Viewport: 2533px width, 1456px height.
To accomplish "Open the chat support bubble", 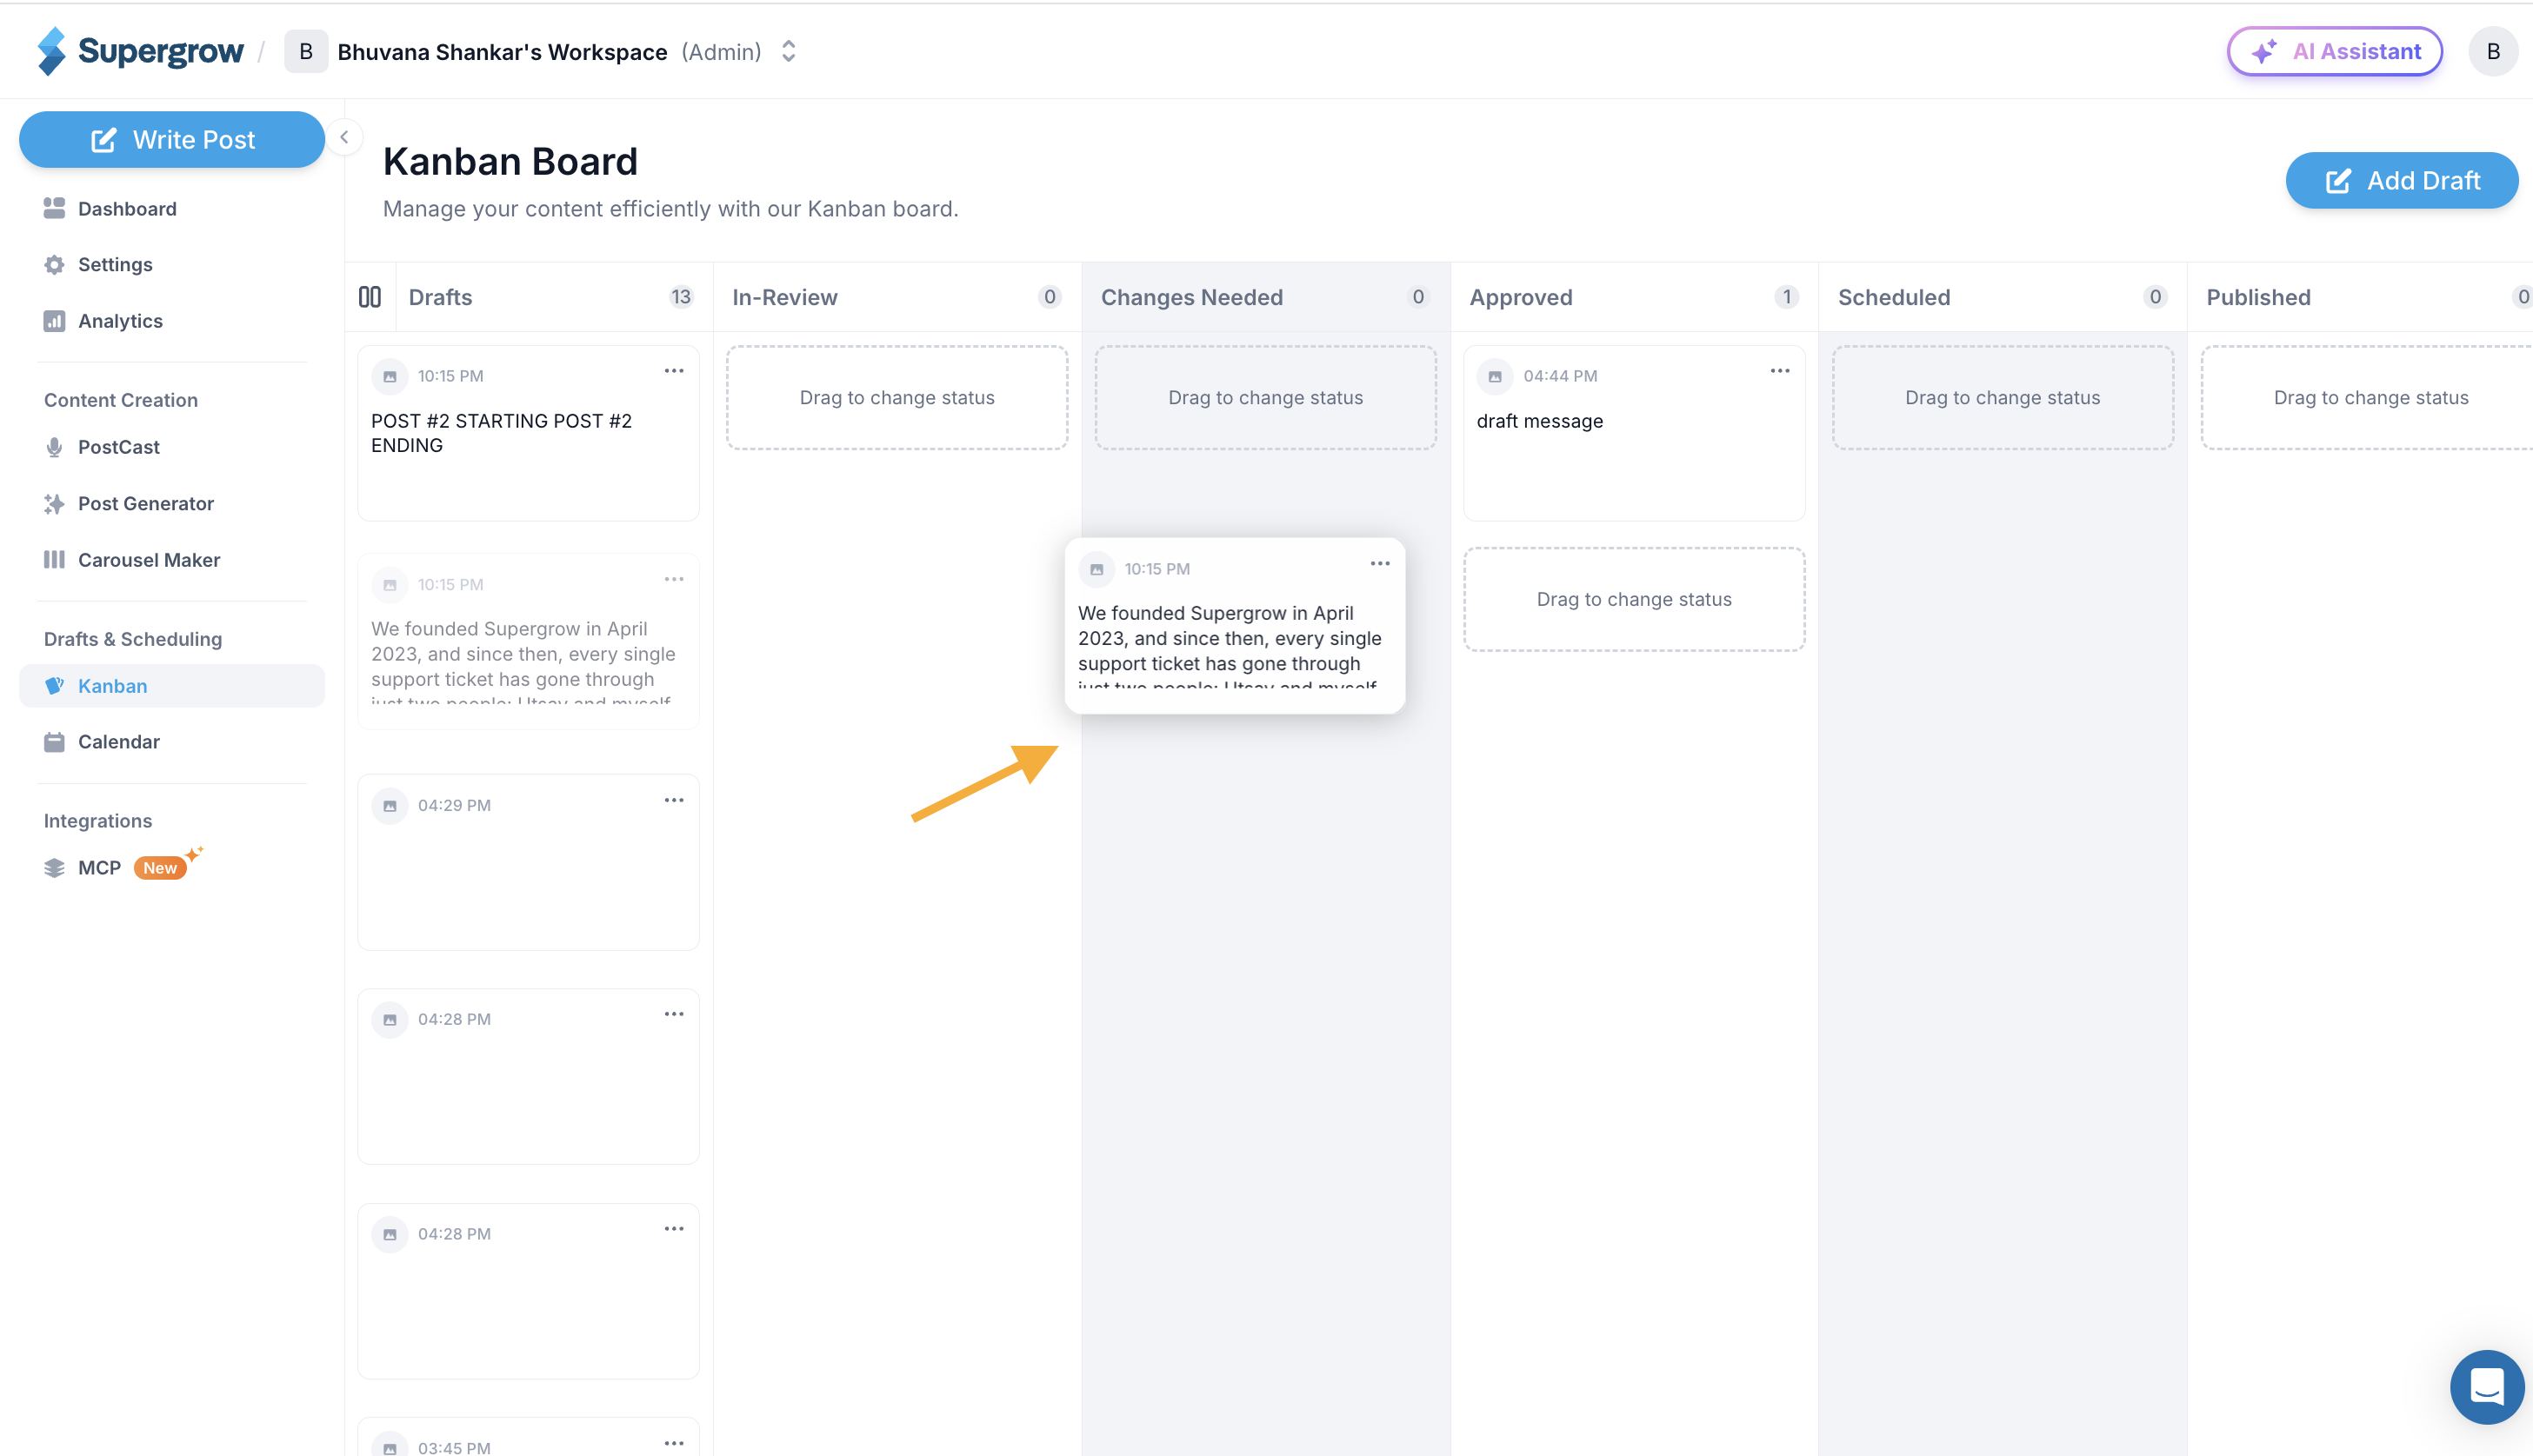I will (x=2487, y=1387).
